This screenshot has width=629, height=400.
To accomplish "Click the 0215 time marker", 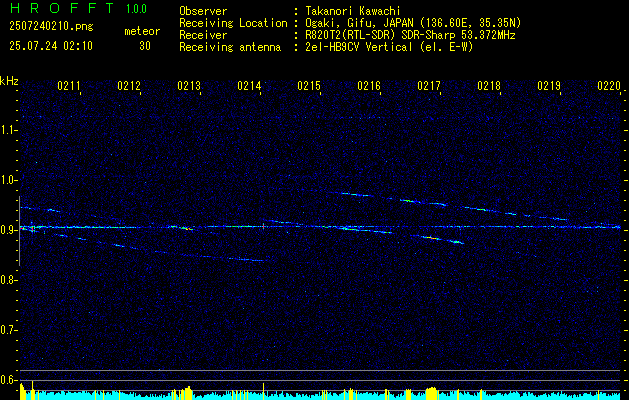I will tap(309, 86).
